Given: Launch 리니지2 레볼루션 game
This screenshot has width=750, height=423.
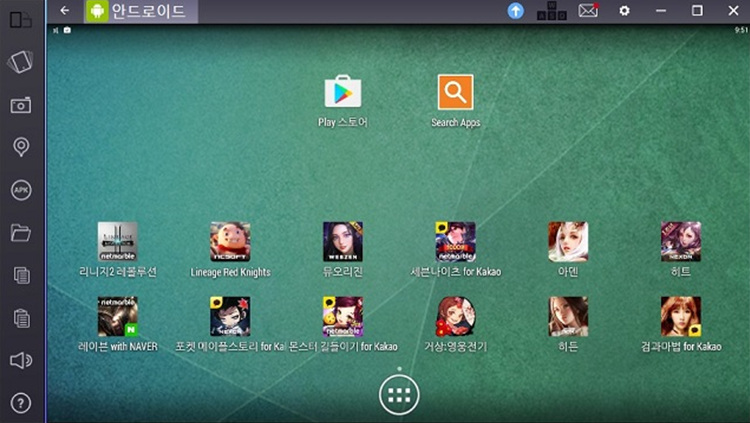Looking at the screenshot, I should [118, 242].
